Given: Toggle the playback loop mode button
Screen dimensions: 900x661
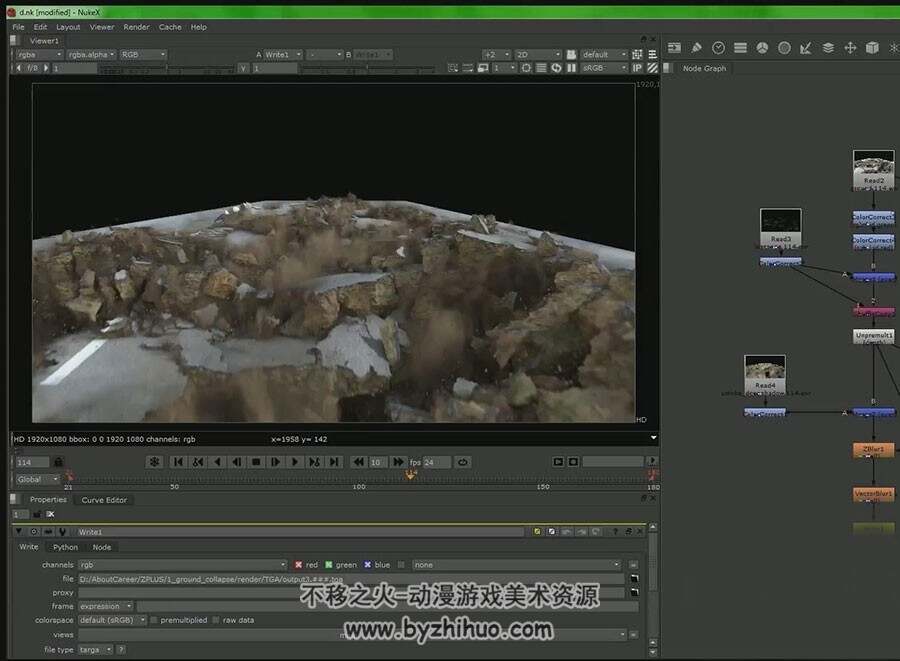Looking at the screenshot, I should point(463,462).
